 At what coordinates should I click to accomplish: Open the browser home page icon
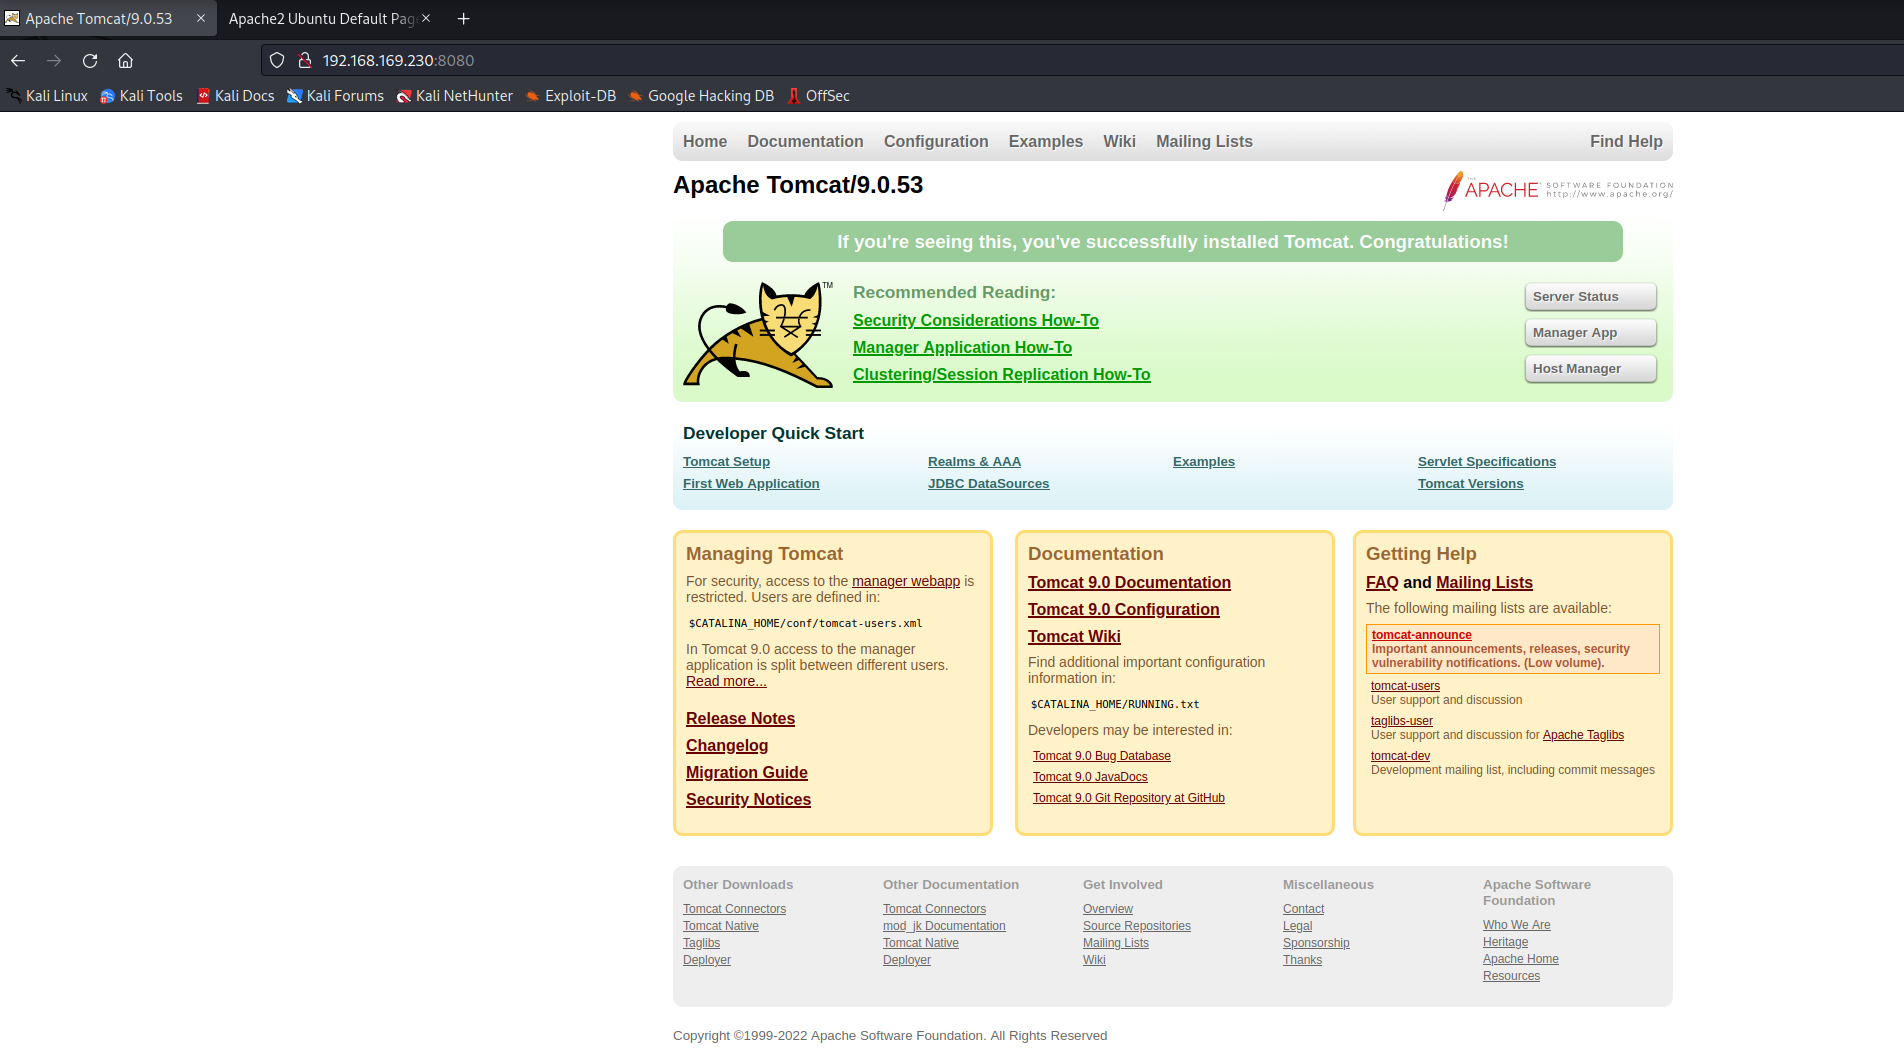pos(126,61)
